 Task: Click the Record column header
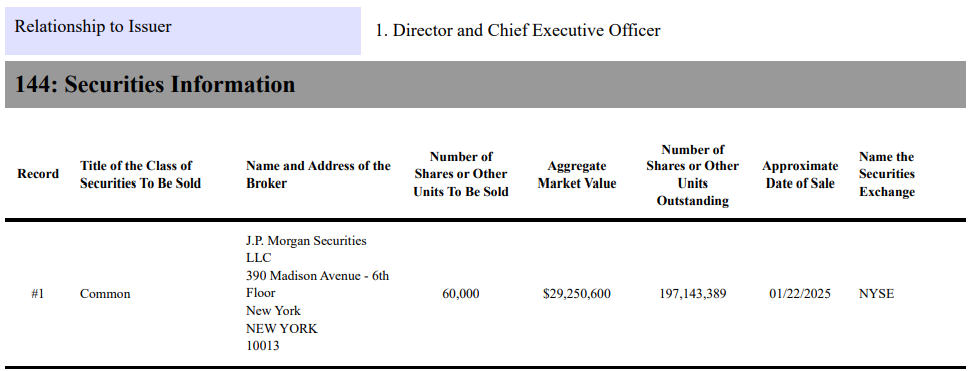tap(38, 174)
